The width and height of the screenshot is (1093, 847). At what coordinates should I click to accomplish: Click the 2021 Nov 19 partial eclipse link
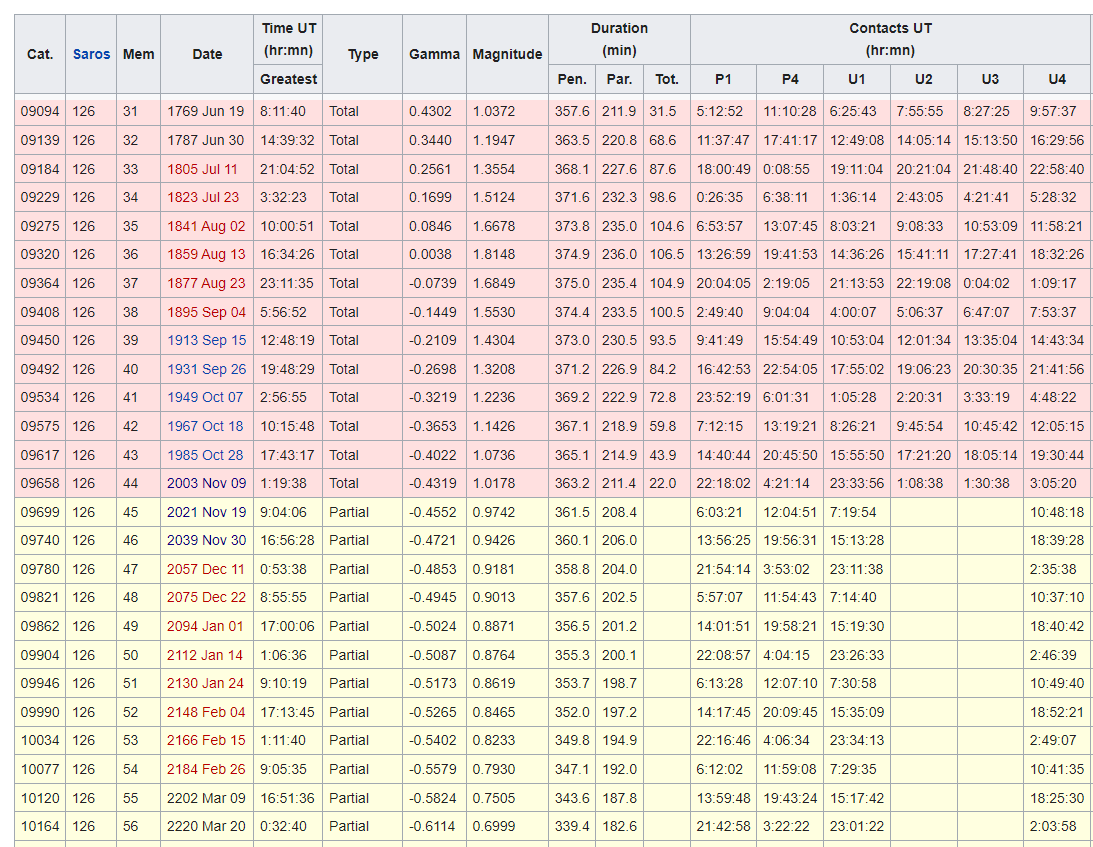pyautogui.click(x=205, y=512)
